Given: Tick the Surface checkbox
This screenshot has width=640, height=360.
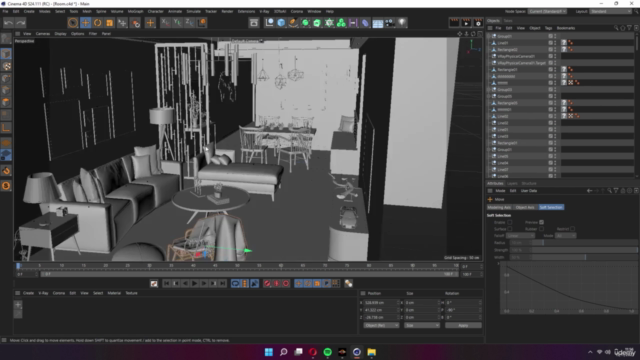Looking at the screenshot, I should [510, 229].
